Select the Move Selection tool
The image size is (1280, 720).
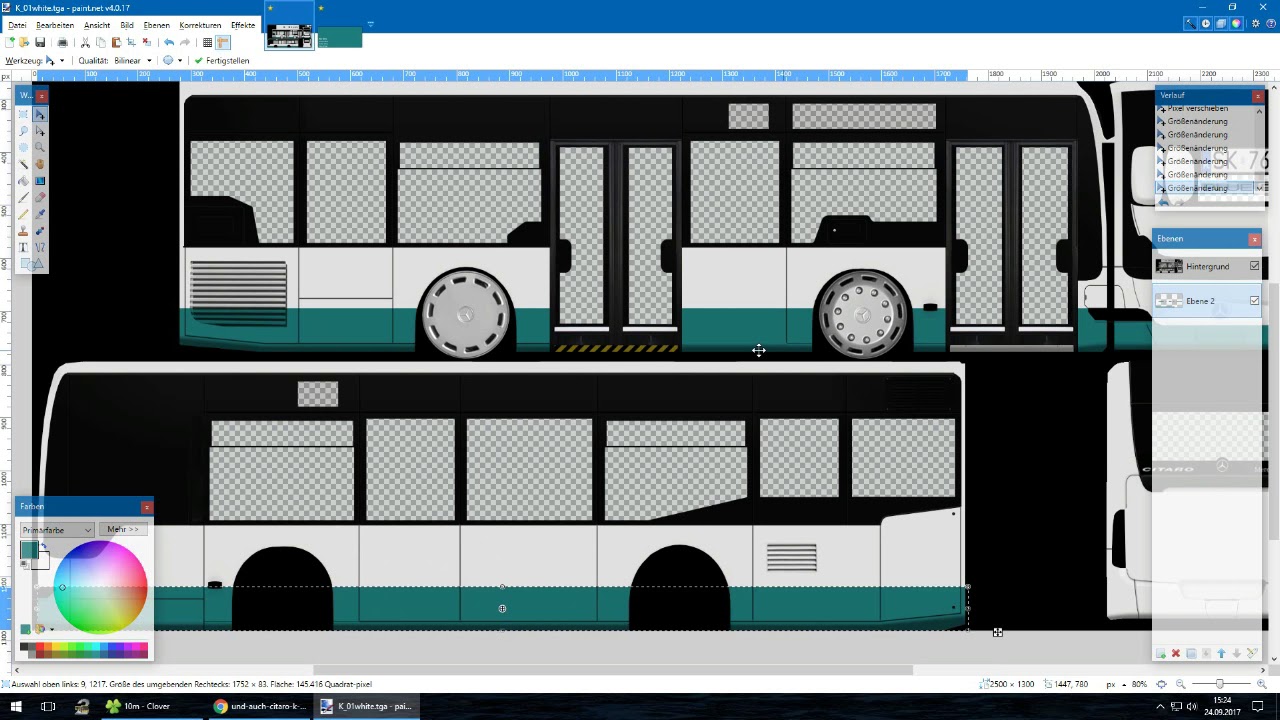[40, 131]
